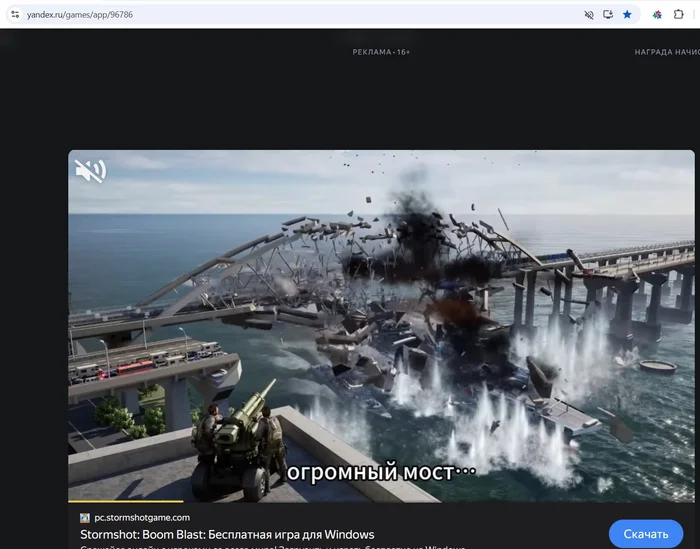Click the blue Скачать download button
The width and height of the screenshot is (700, 549).
tap(645, 534)
